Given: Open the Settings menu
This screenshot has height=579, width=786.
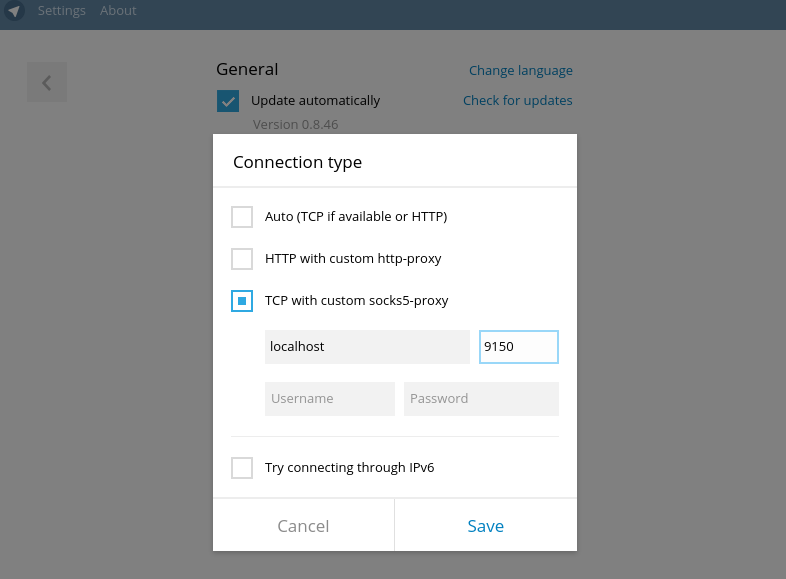Looking at the screenshot, I should pyautogui.click(x=61, y=11).
